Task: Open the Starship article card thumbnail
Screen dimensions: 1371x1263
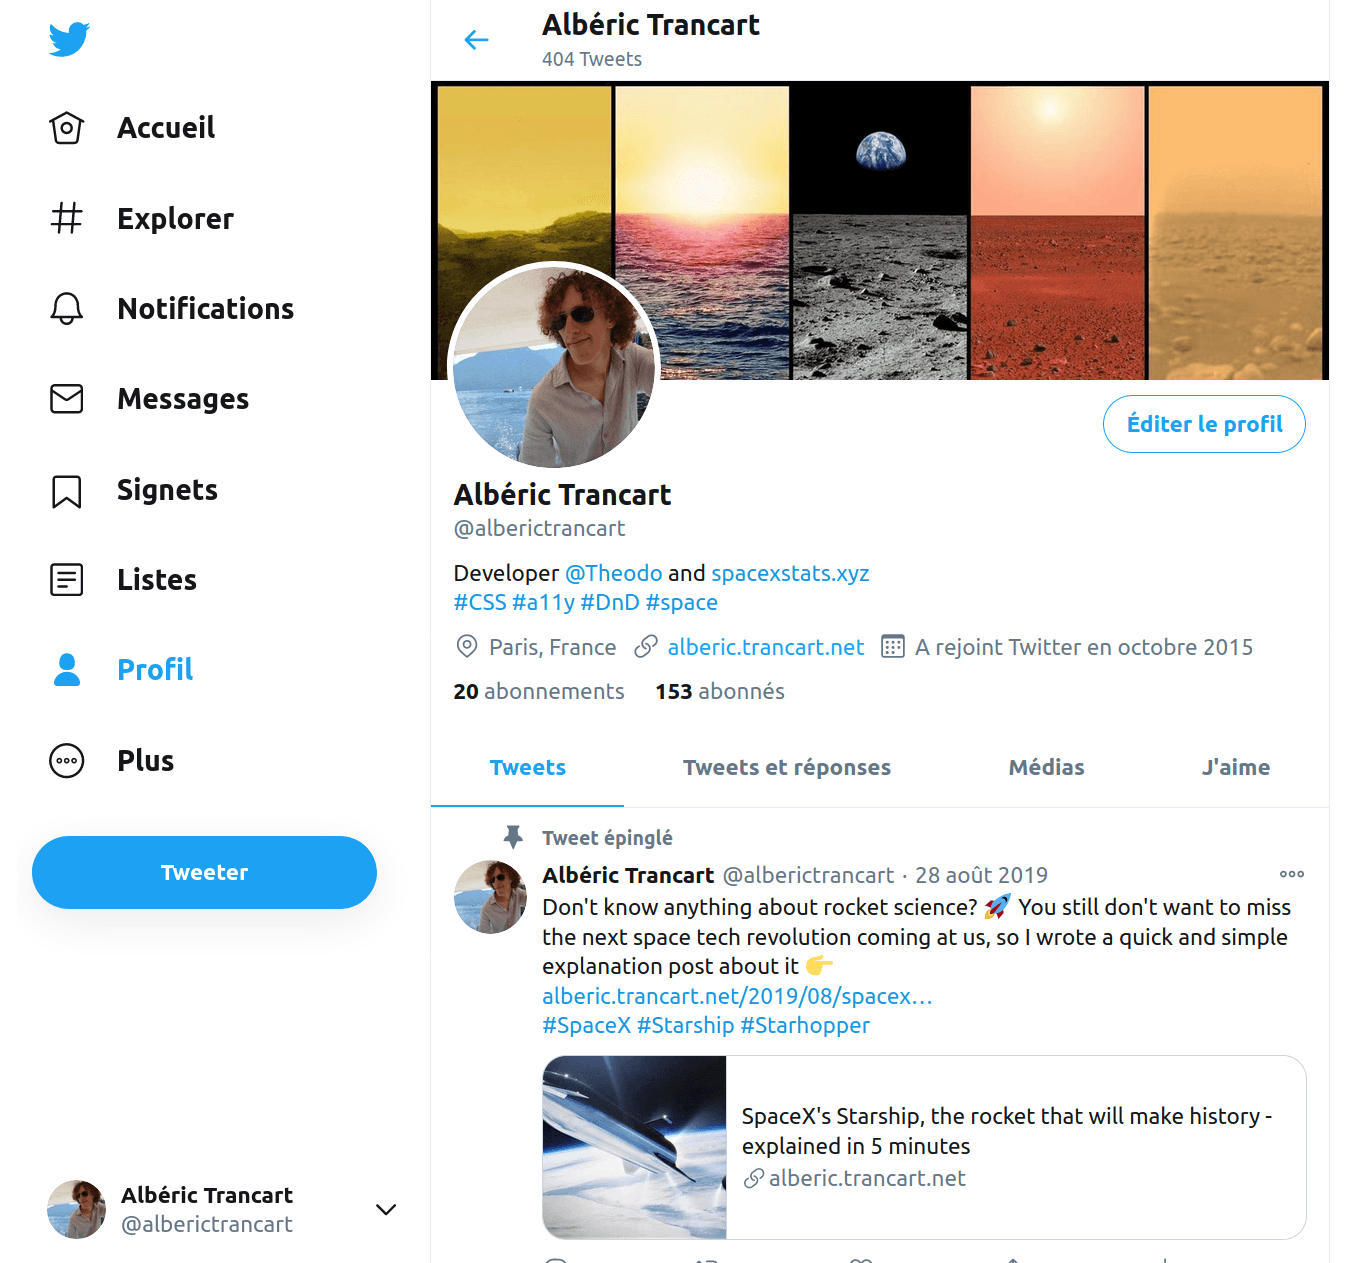Action: point(634,1148)
